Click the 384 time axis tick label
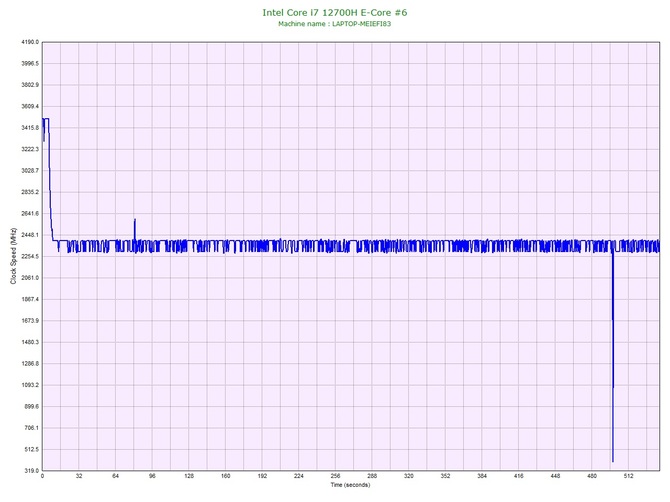The height and width of the screenshot is (502, 670). [x=482, y=476]
